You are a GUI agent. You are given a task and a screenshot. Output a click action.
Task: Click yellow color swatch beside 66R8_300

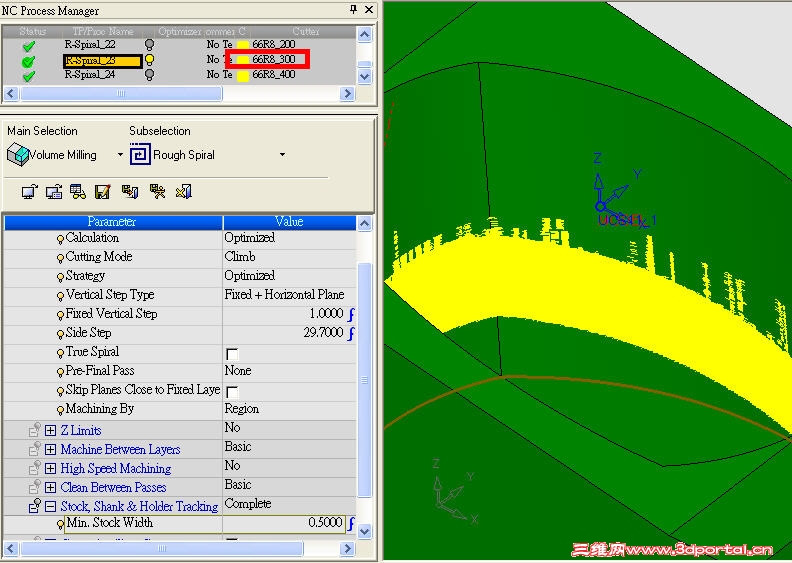tap(243, 60)
